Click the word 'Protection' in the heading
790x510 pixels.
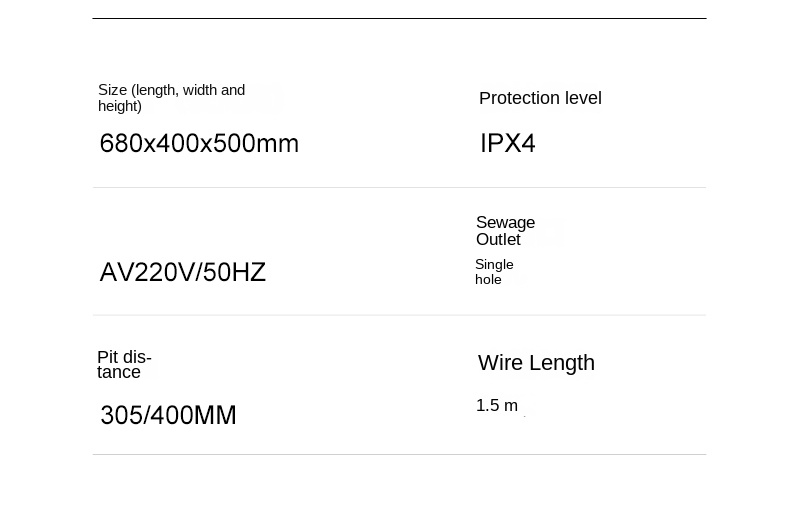tap(518, 98)
